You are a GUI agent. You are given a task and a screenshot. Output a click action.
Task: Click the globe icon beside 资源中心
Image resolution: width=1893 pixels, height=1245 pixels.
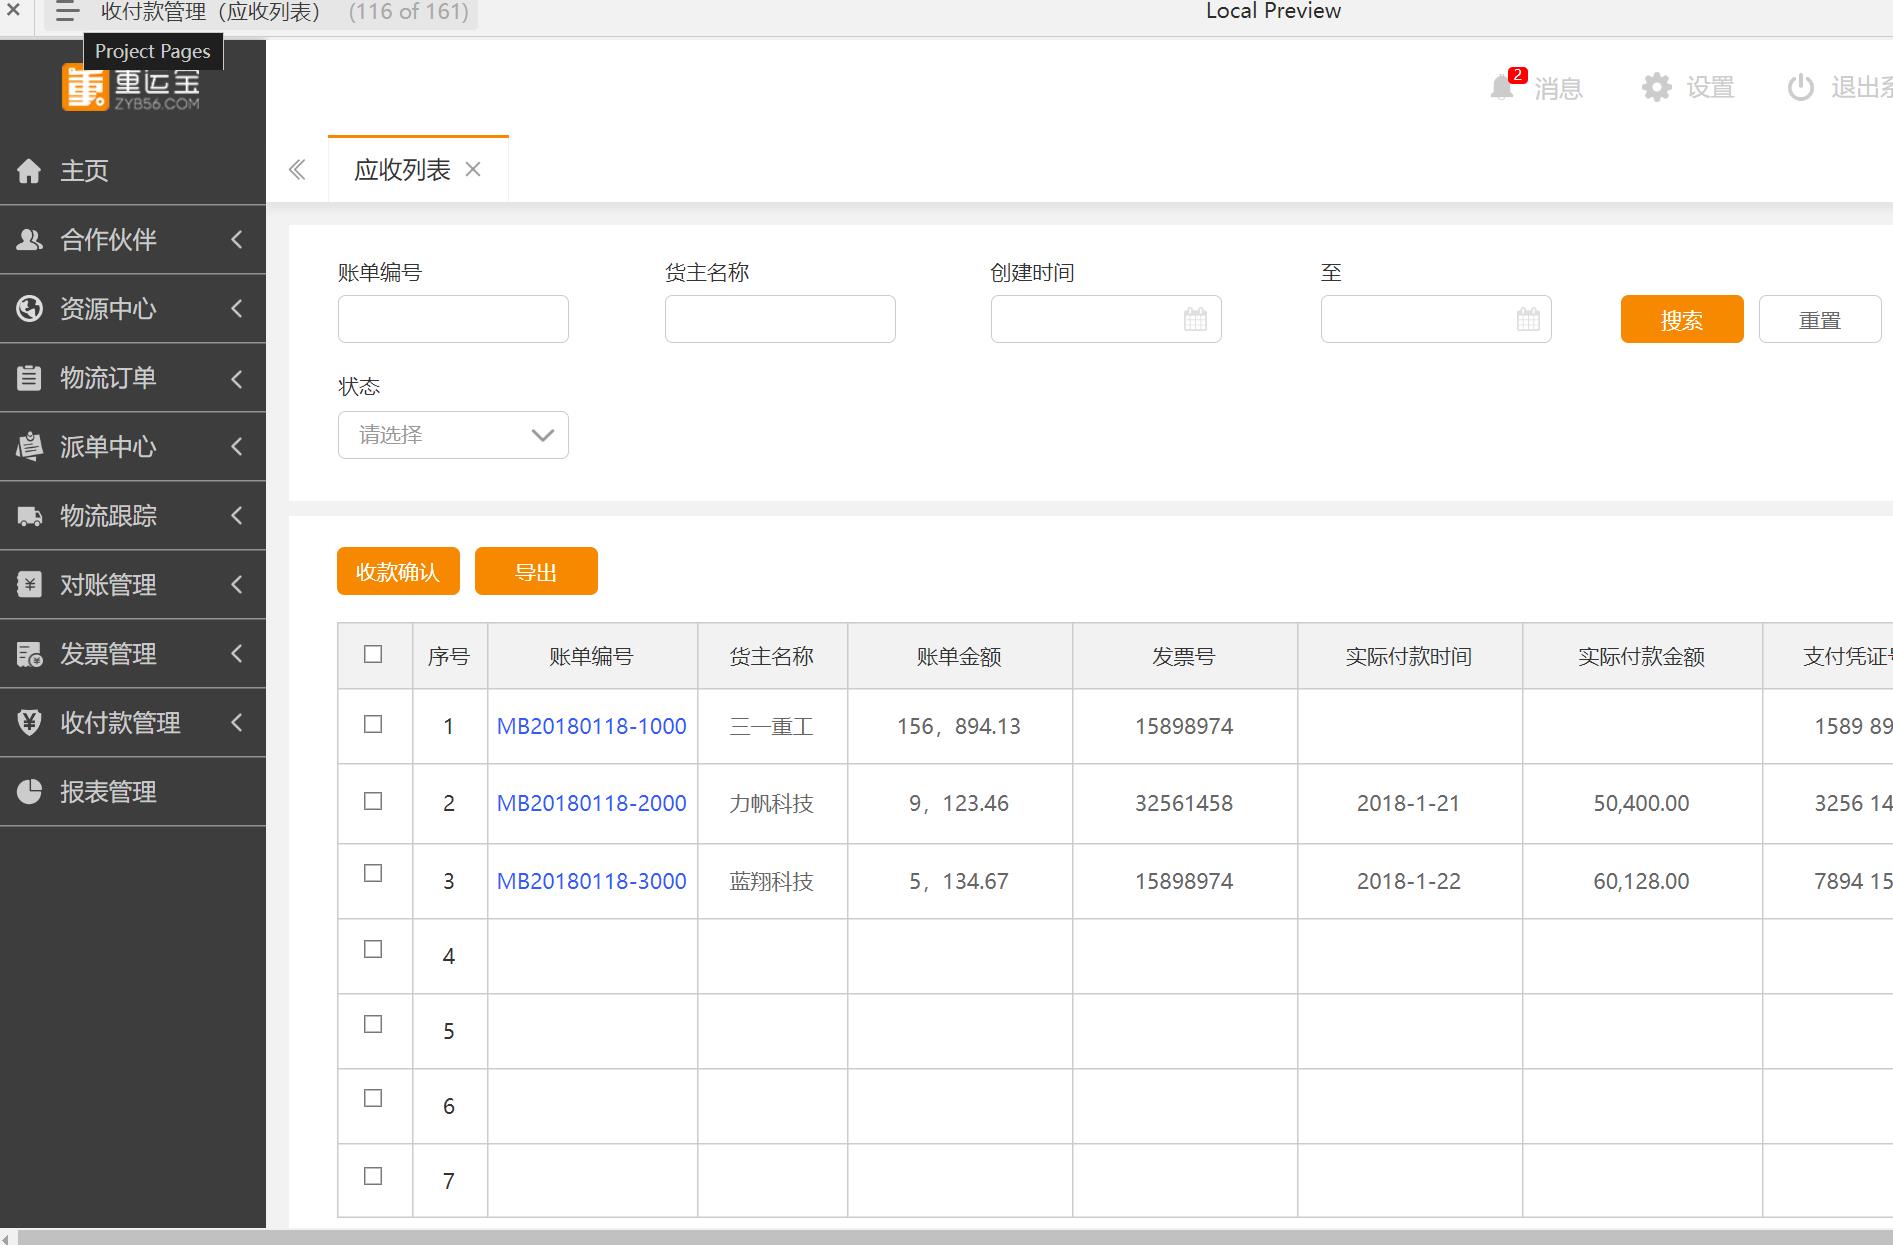coord(29,309)
